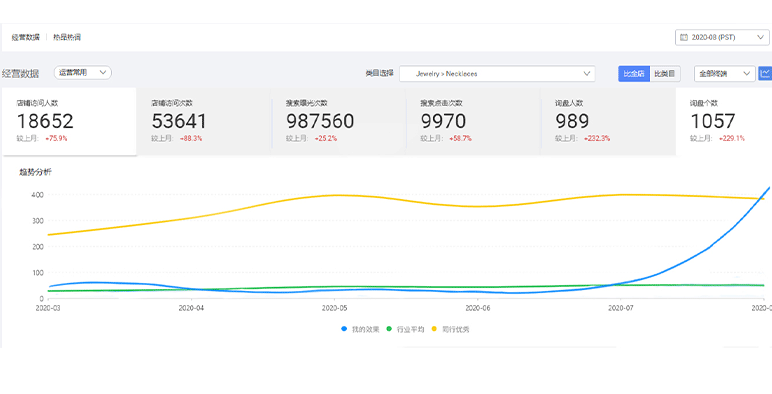772x394 pixels.
Task: Switch to the second top tab beside 经营数据
Action: tap(67, 37)
